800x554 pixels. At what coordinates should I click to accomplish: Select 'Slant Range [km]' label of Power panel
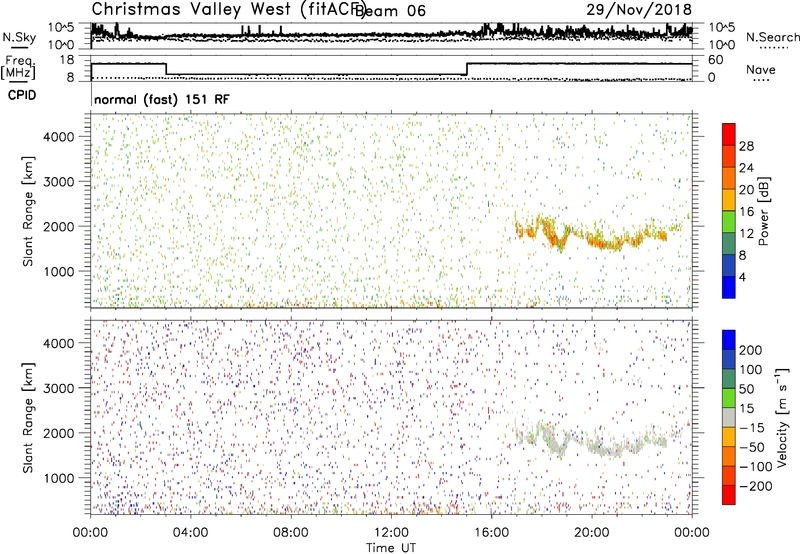click(x=28, y=212)
